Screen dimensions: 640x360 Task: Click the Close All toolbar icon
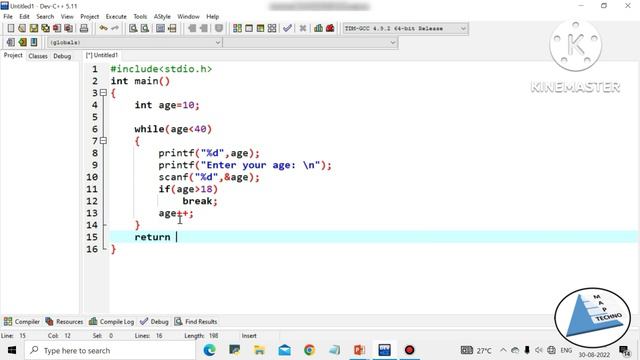pos(69,28)
